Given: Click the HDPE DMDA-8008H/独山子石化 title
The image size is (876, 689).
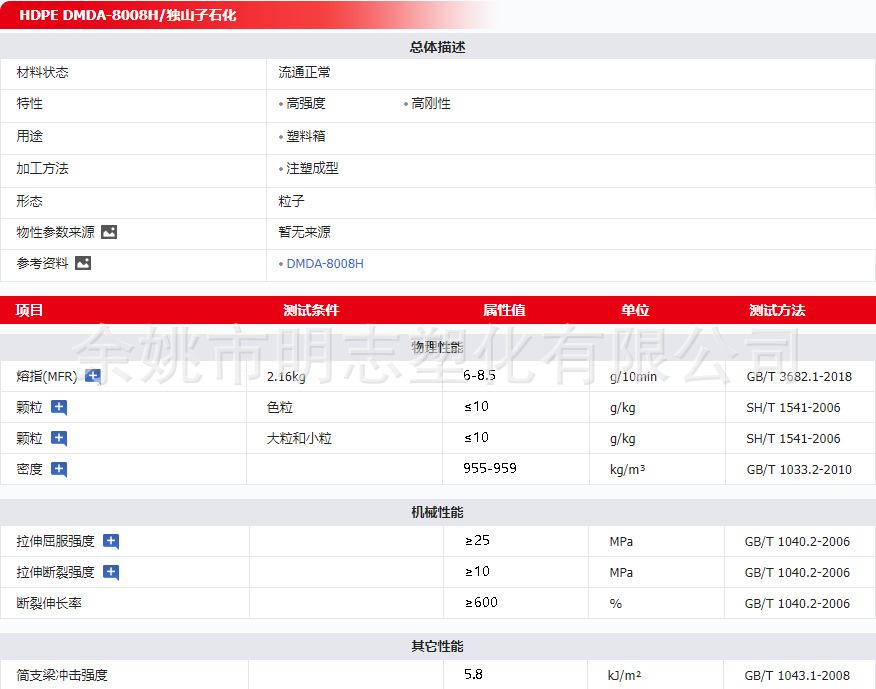Looking at the screenshot, I should tap(128, 15).
